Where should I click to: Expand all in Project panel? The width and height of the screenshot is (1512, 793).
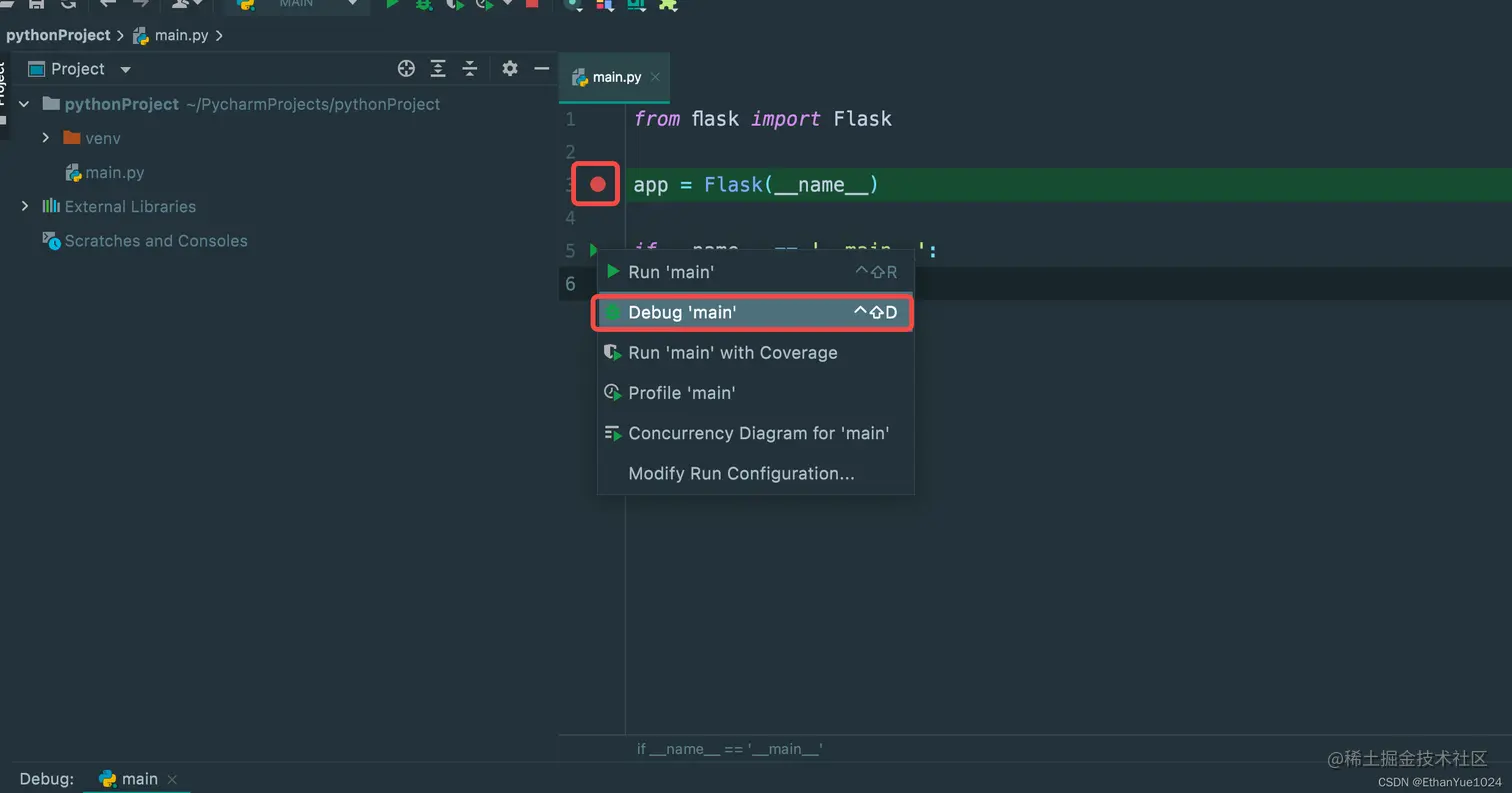438,68
